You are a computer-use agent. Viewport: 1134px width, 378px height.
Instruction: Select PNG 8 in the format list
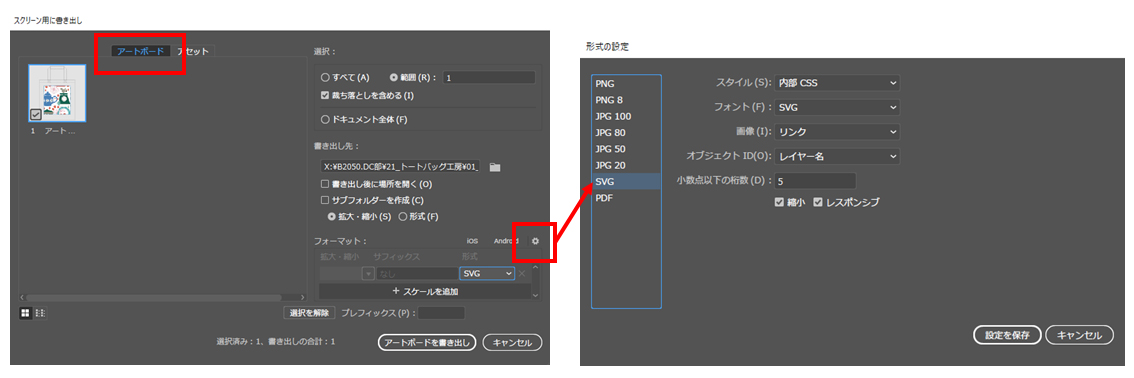(626, 100)
